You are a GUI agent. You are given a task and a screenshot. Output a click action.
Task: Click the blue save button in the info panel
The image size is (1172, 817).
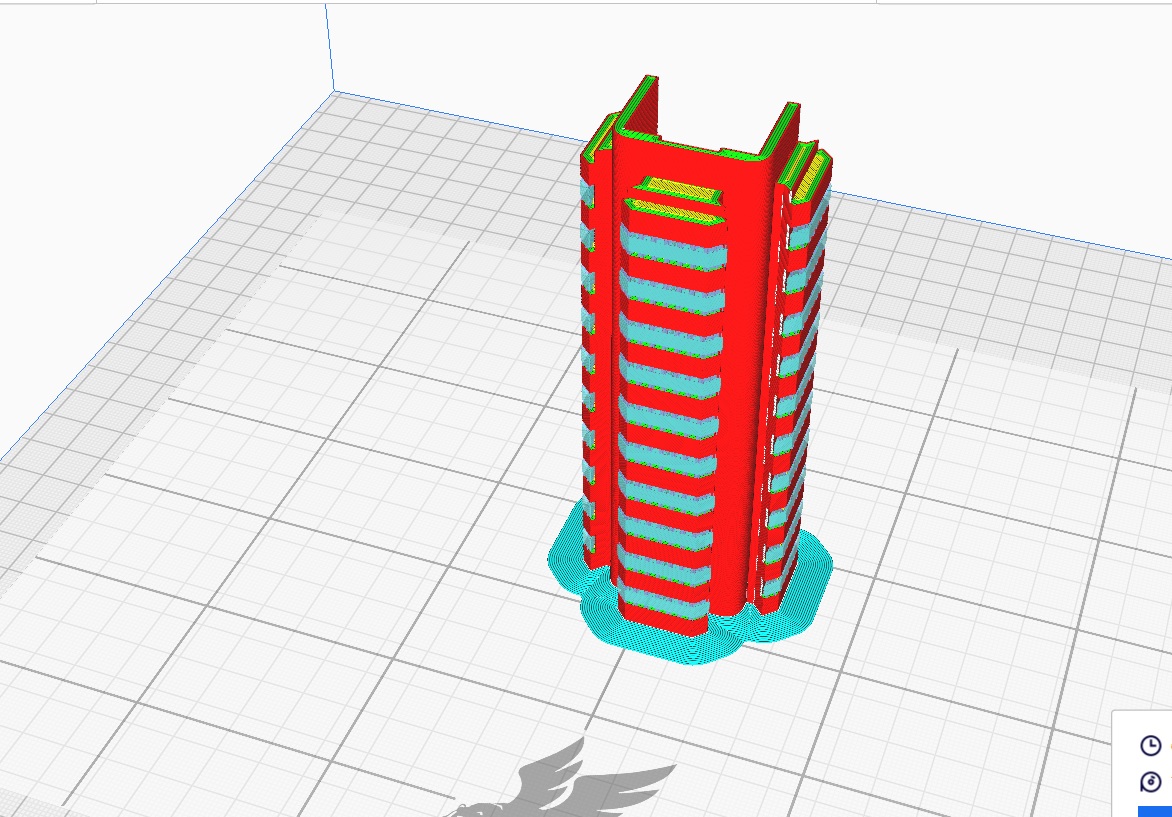pos(1155,811)
